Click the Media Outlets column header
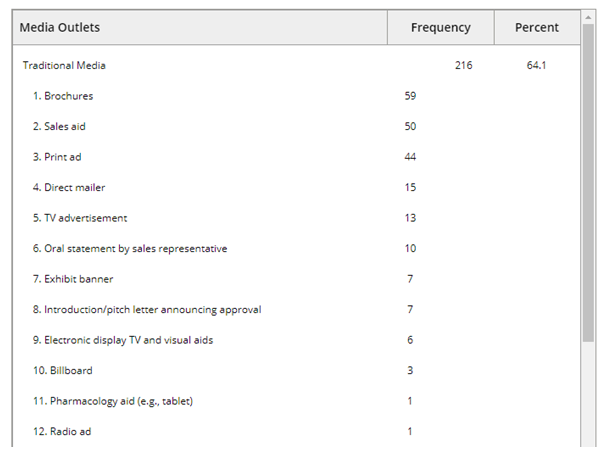The height and width of the screenshot is (449, 606). click(60, 27)
